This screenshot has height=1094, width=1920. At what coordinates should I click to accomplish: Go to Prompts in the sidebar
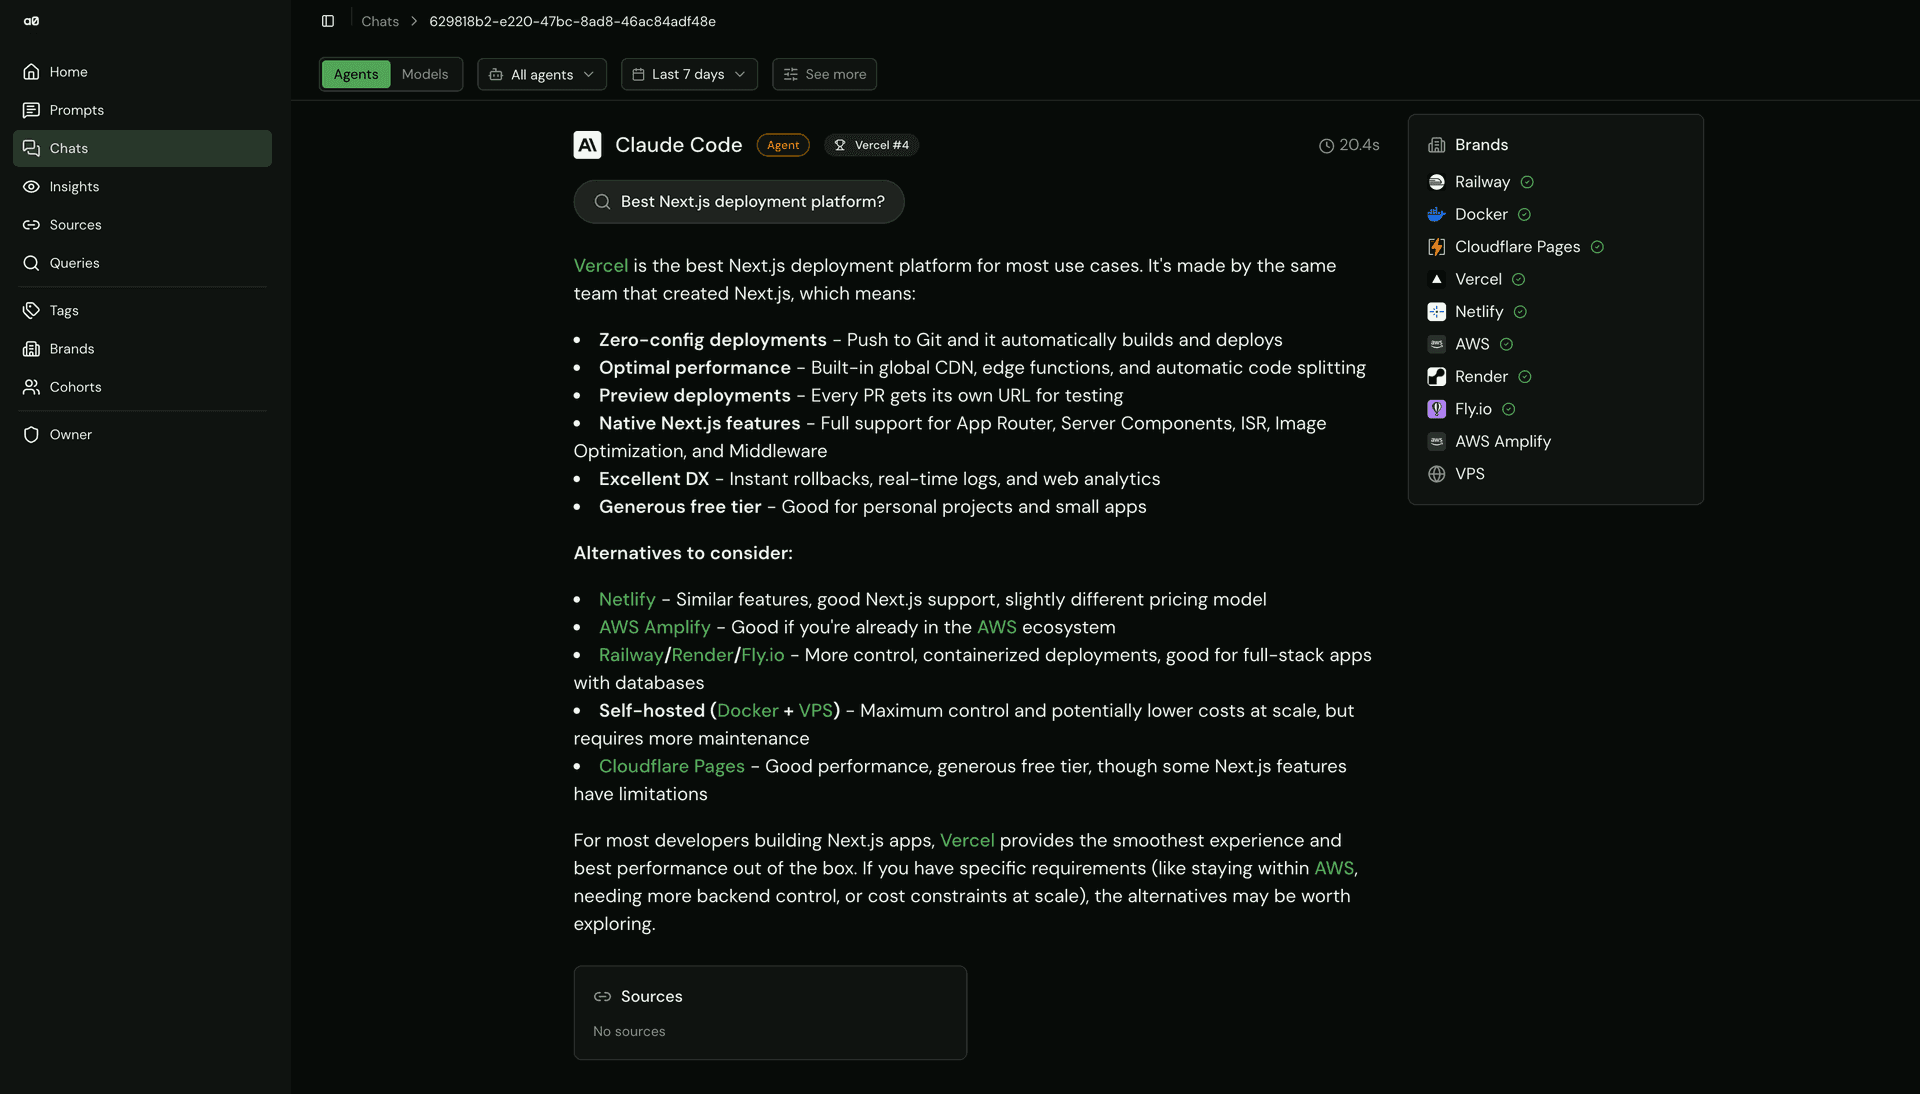coord(142,110)
